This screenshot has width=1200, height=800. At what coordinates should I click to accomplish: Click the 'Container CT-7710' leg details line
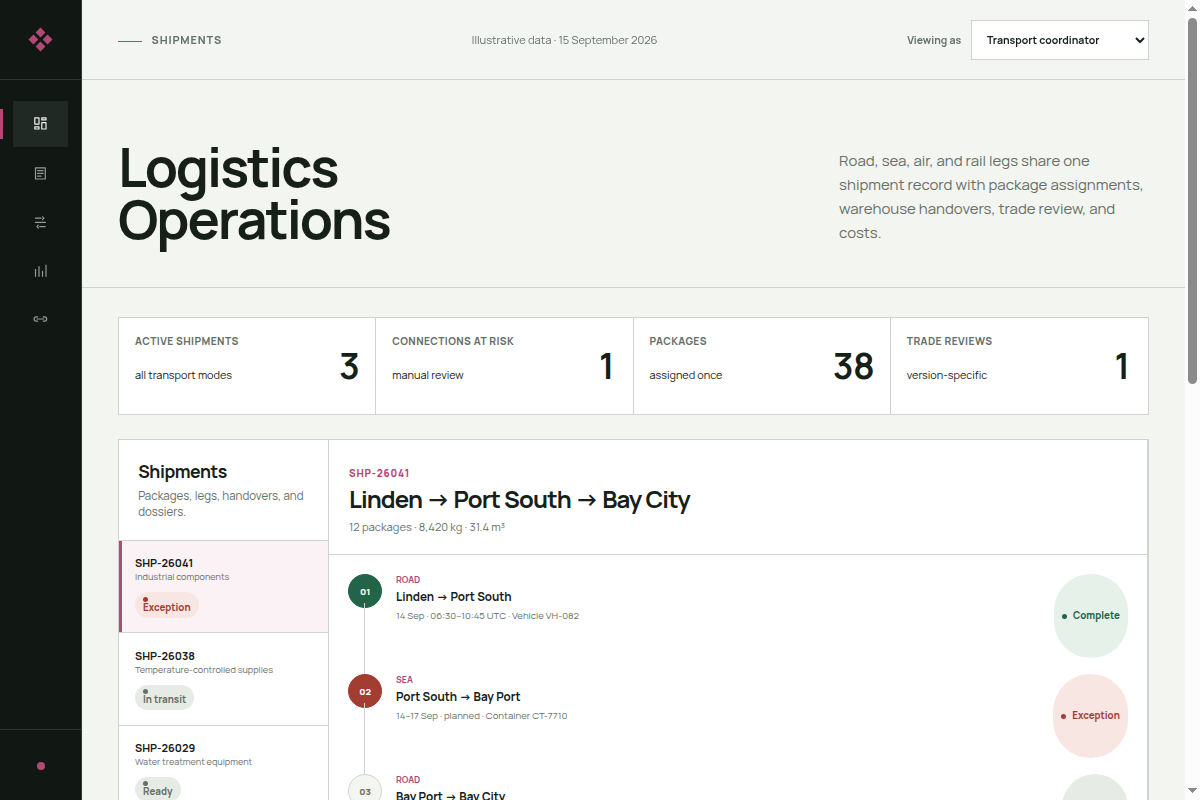(x=481, y=716)
